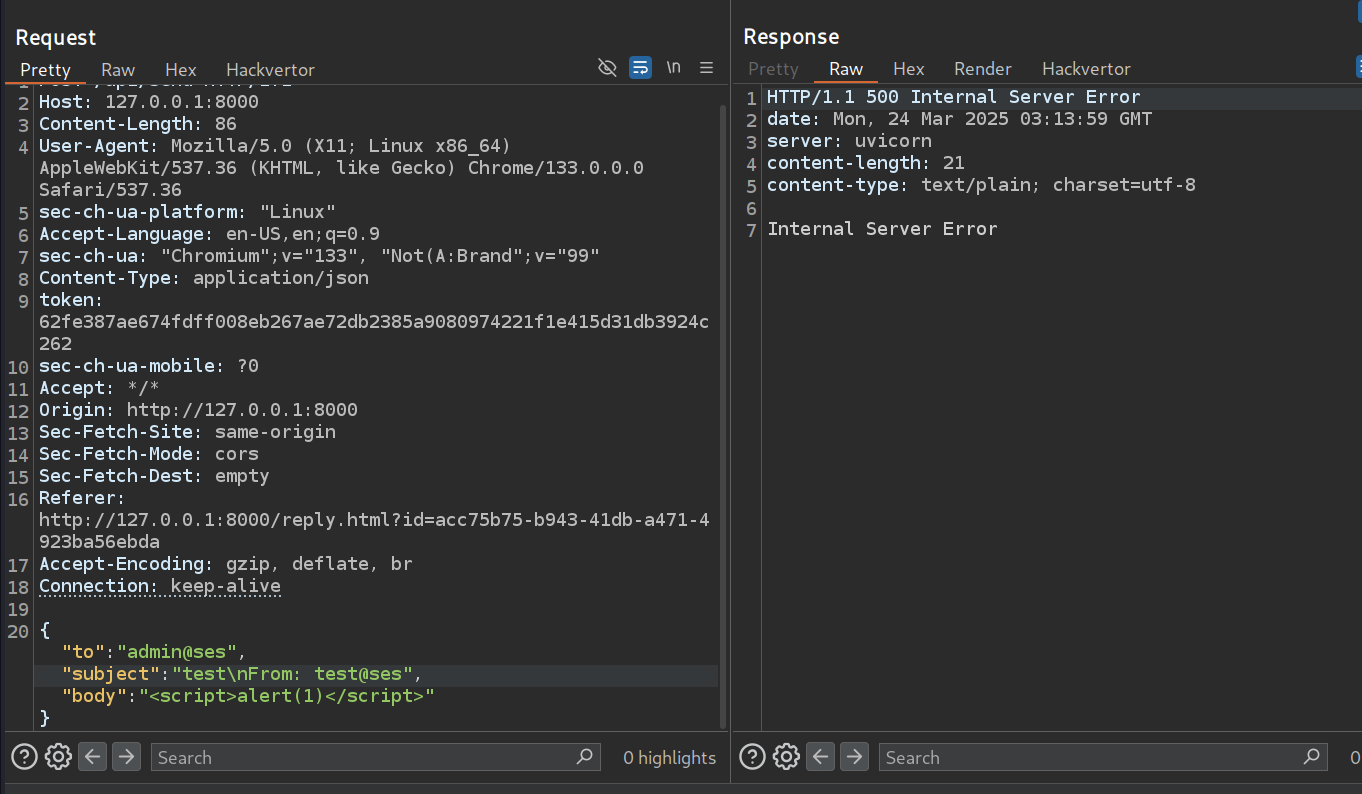Click the Request help question mark icon

[x=25, y=757]
